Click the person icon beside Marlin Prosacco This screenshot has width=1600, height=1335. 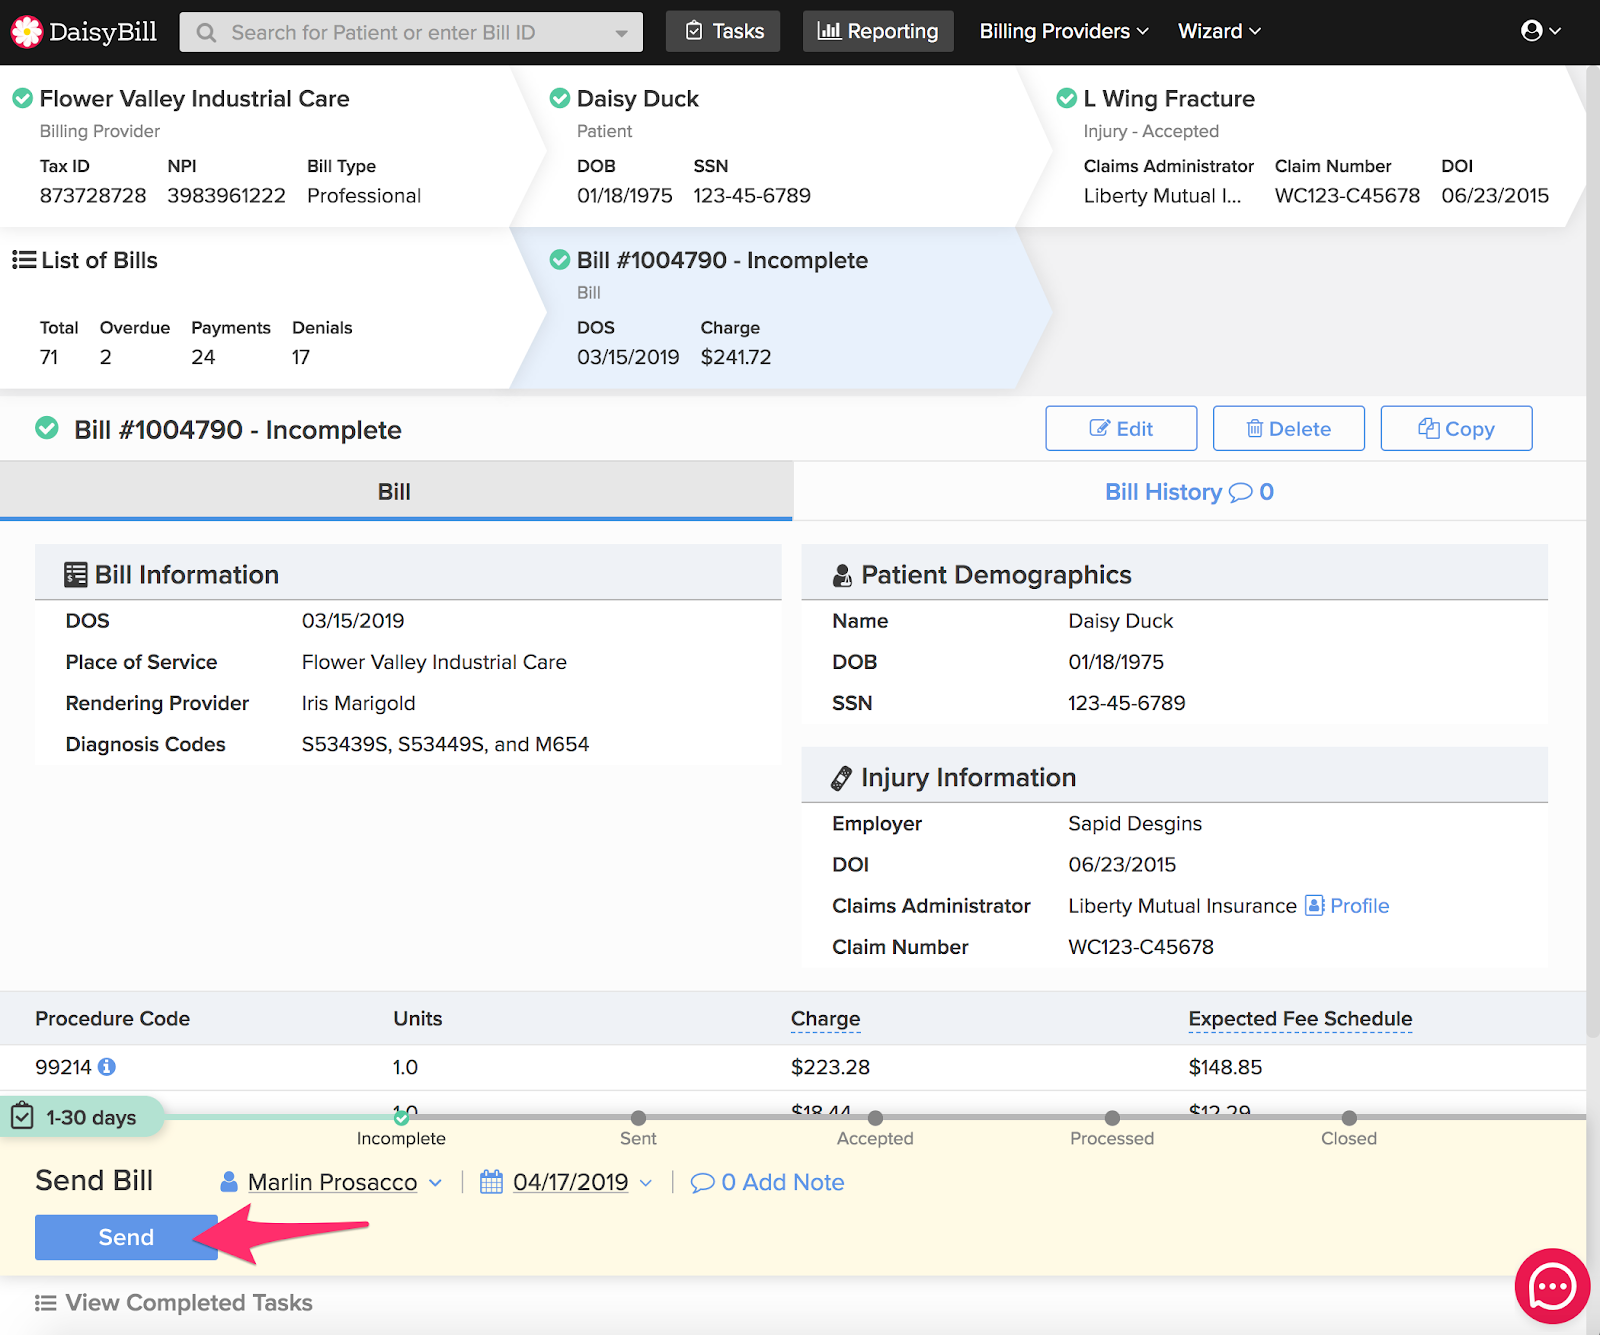click(229, 1182)
